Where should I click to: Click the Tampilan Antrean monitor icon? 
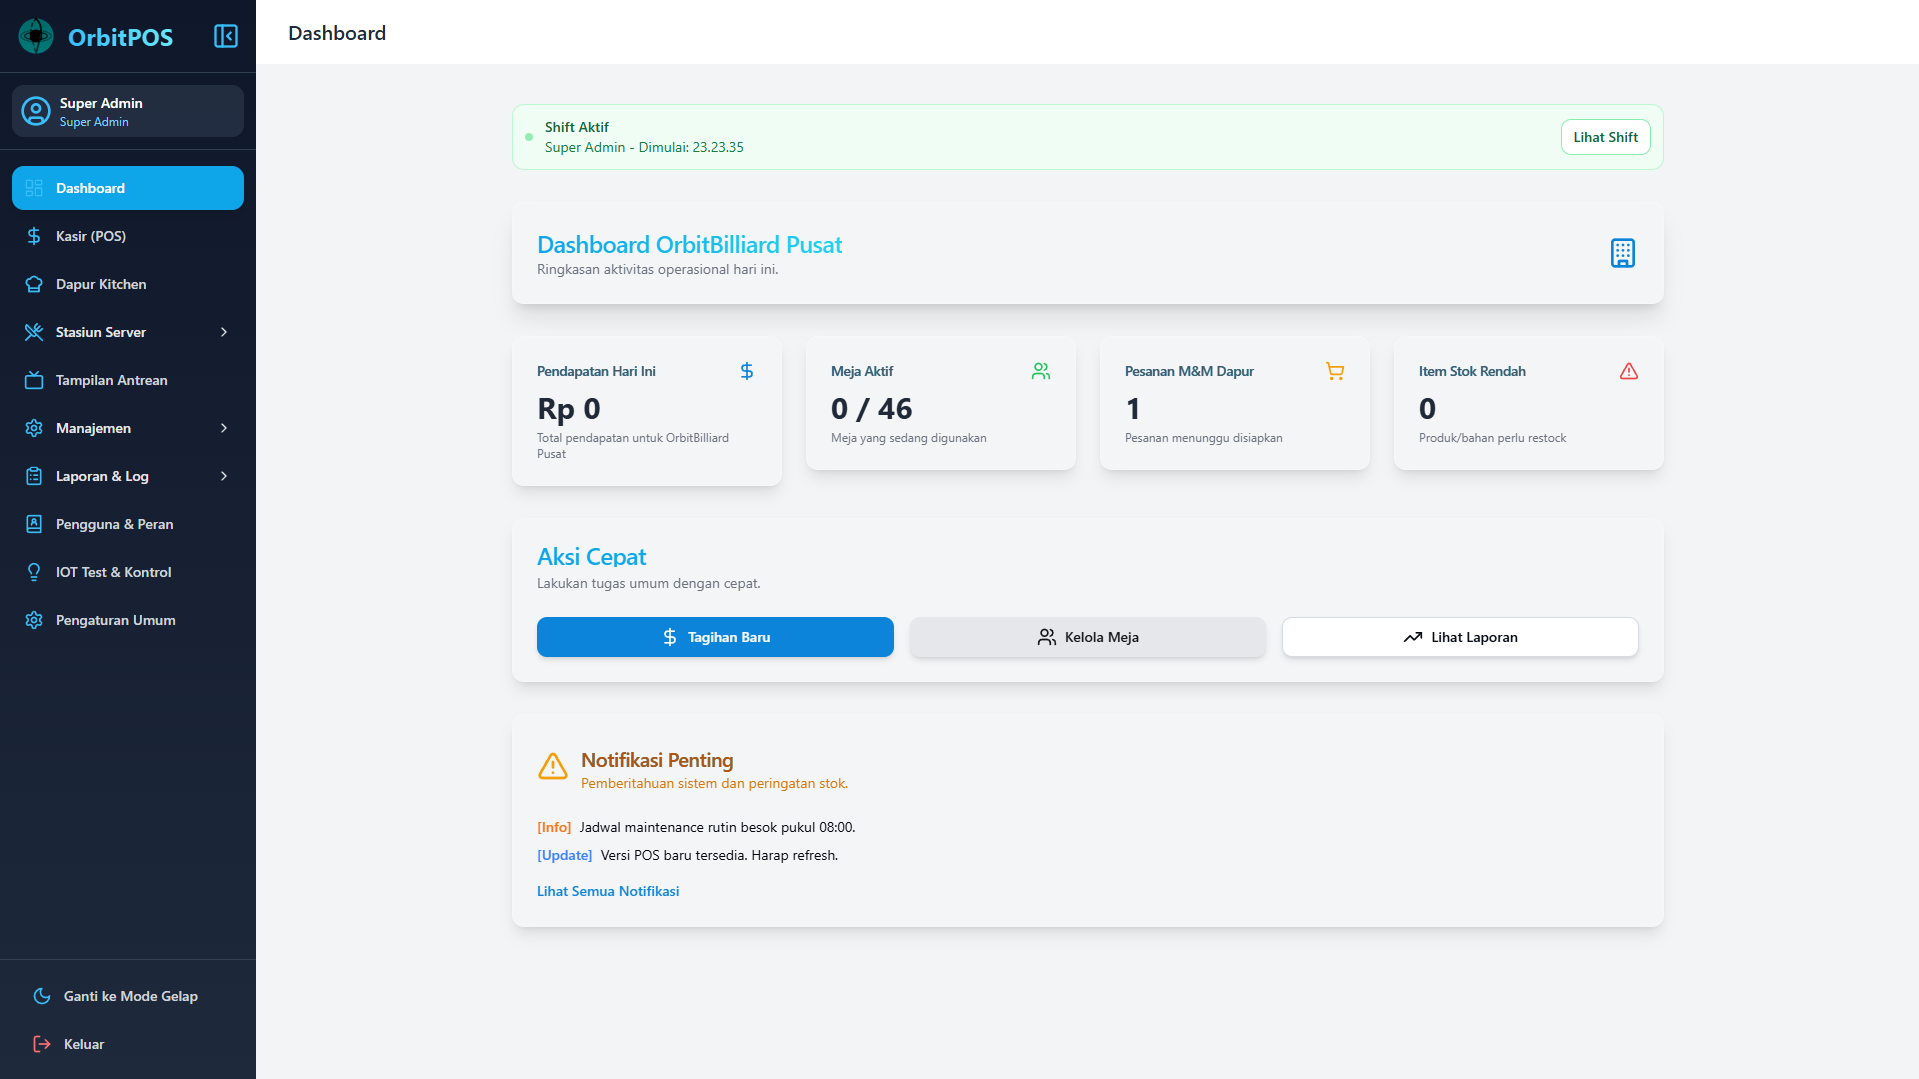coord(33,380)
